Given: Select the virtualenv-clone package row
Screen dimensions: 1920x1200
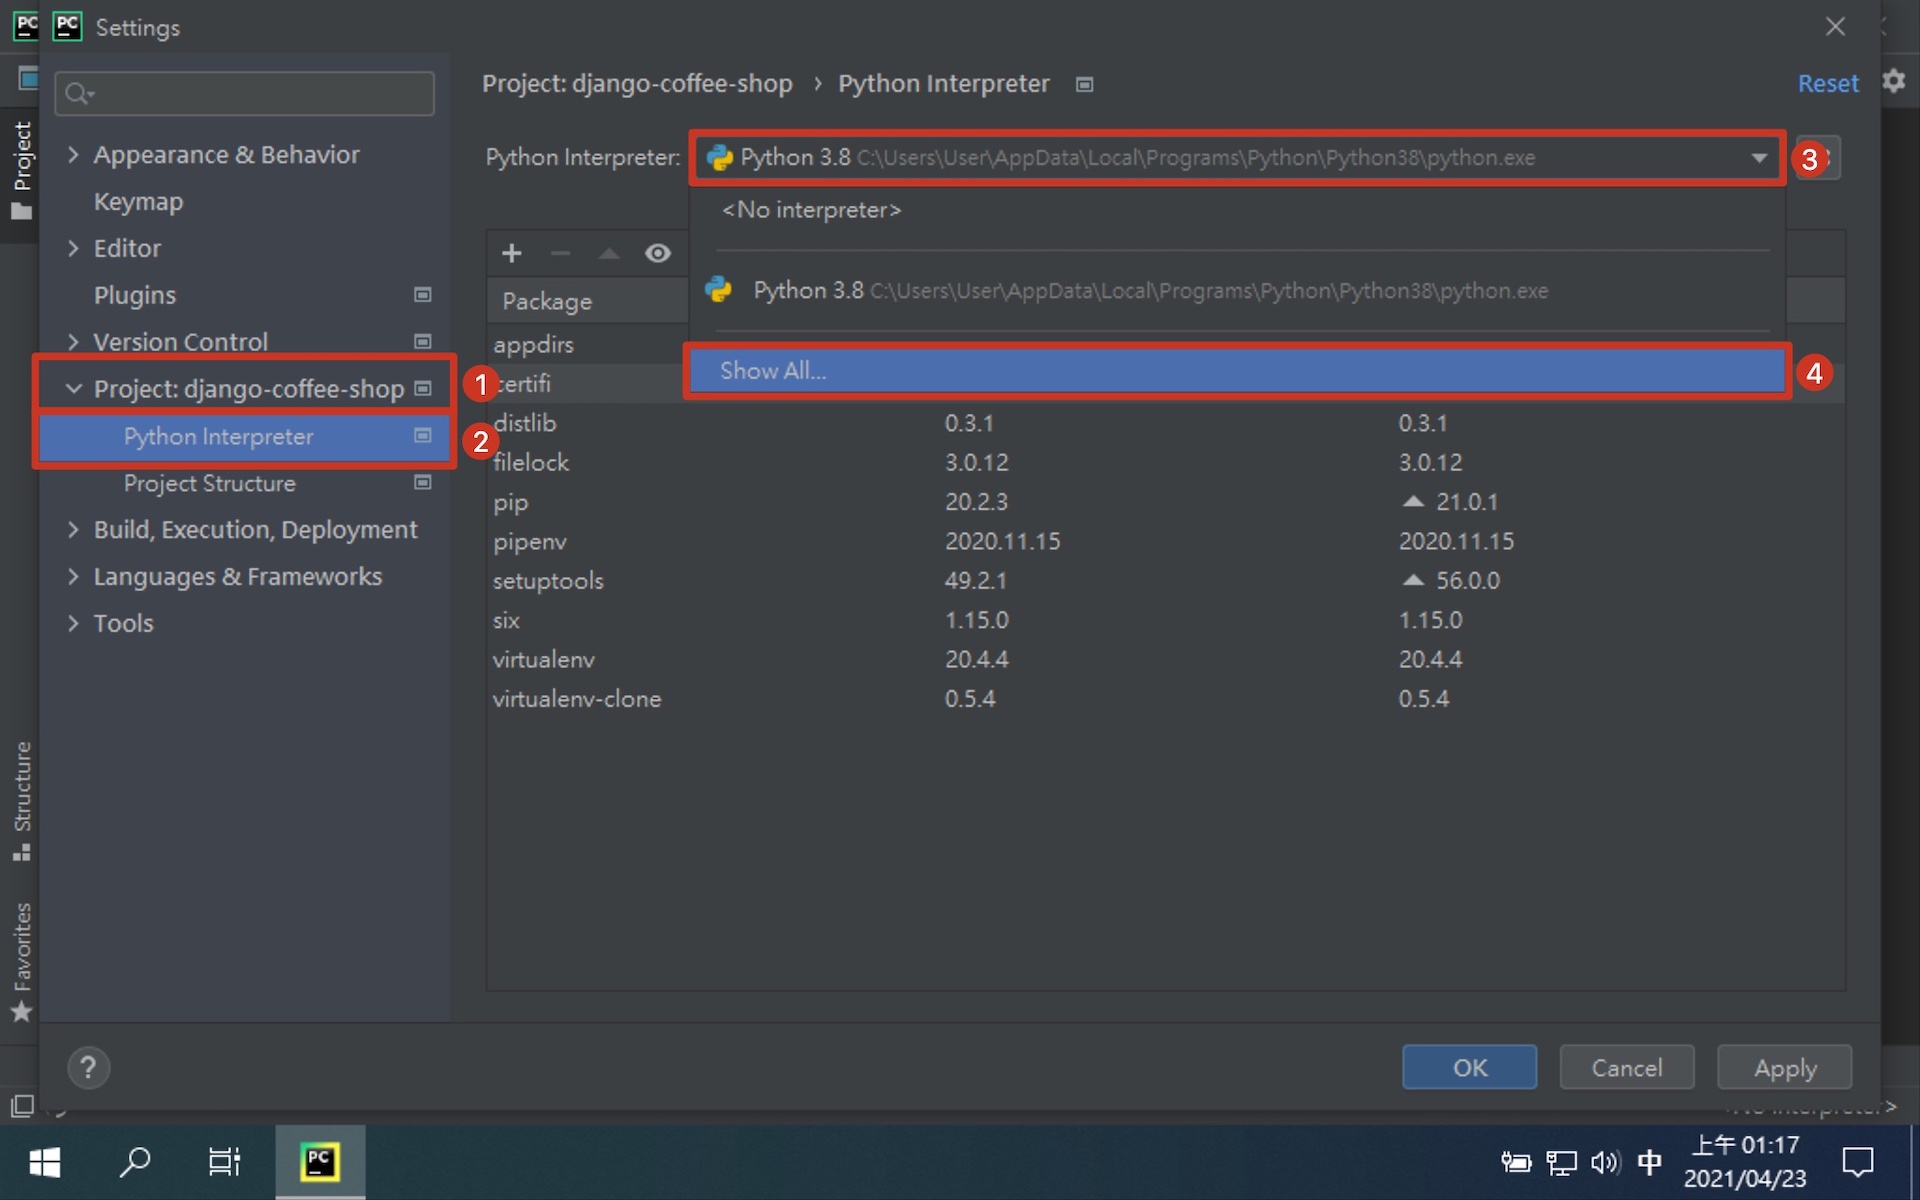Looking at the screenshot, I should pyautogui.click(x=1165, y=699).
